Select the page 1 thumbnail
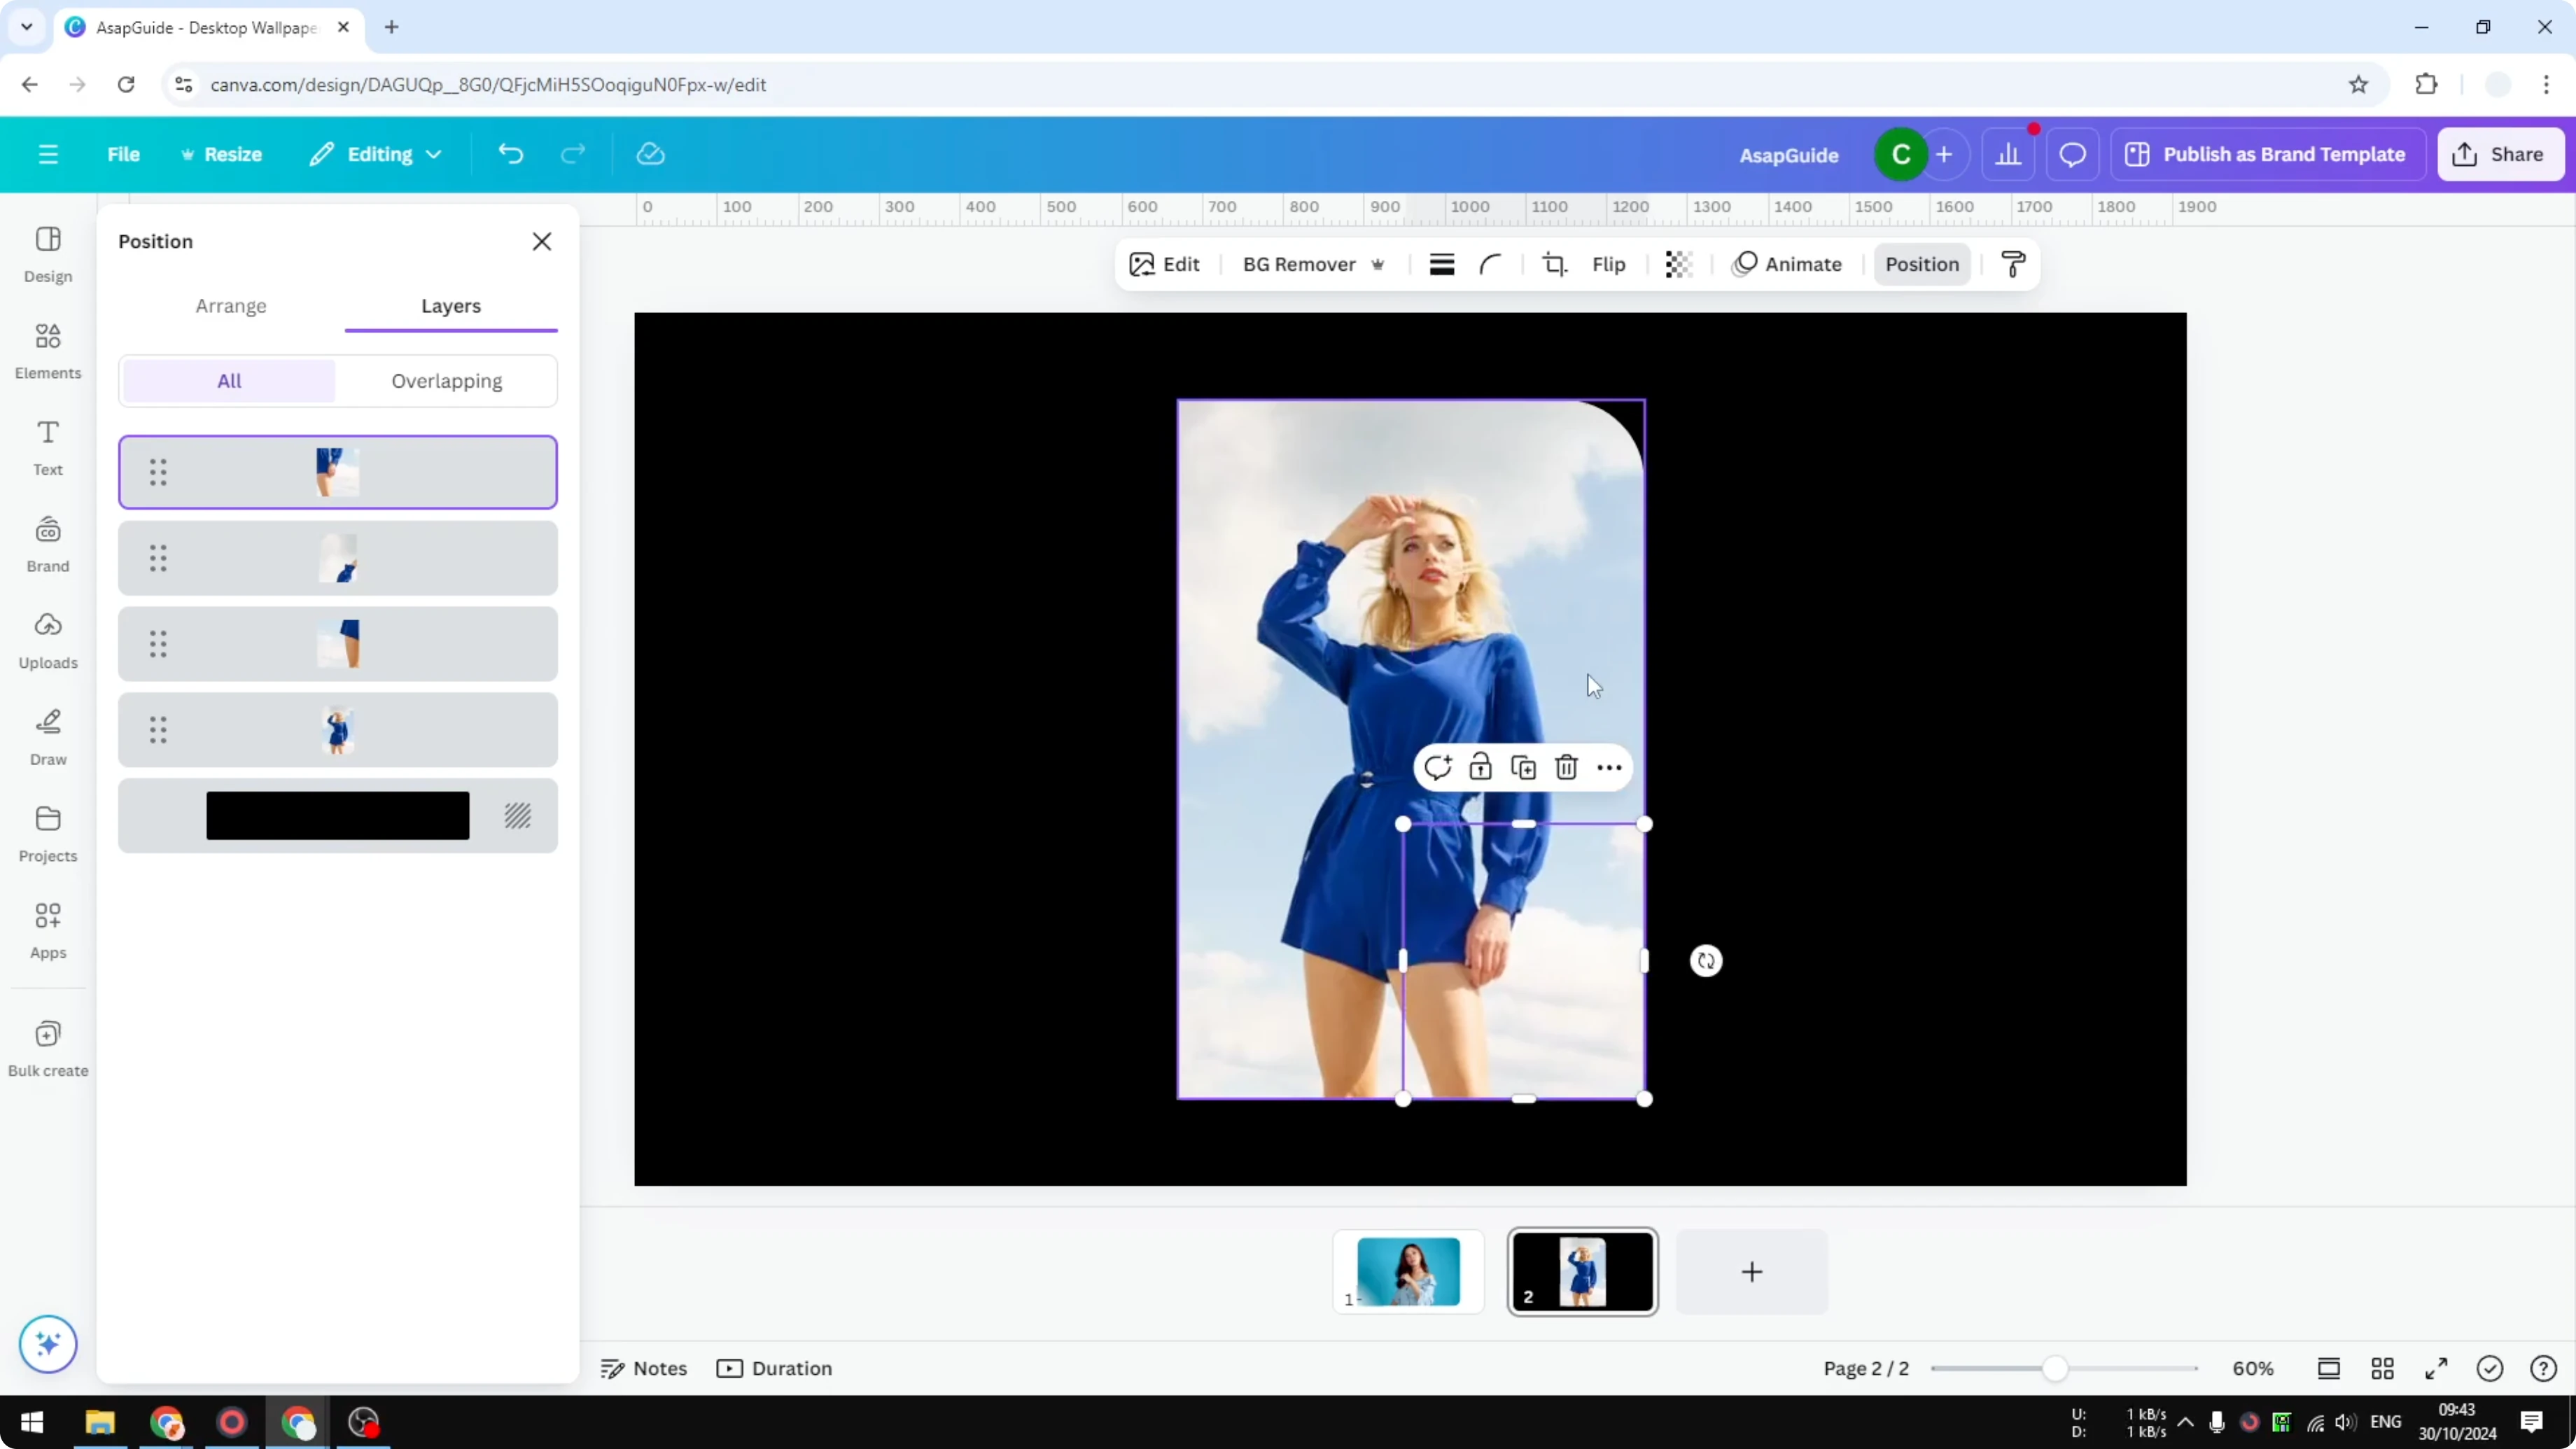Screen dimensions: 2576x1449 (1407, 1272)
